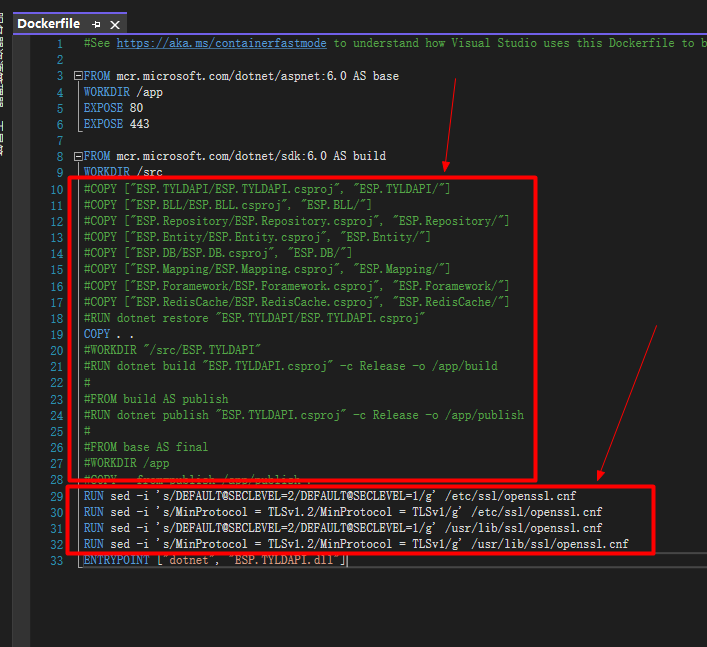Open the aka.ms/containerfastmode link
The height and width of the screenshot is (647, 707).
point(221,43)
